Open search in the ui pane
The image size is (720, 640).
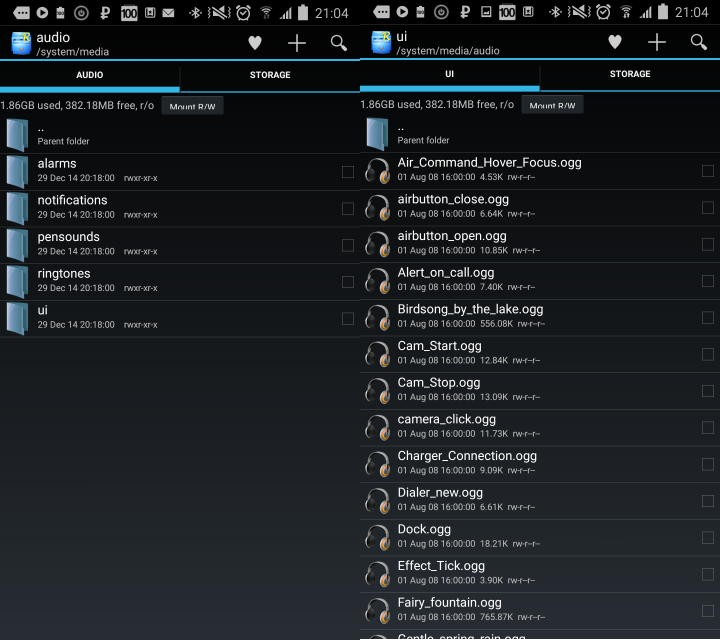[698, 42]
